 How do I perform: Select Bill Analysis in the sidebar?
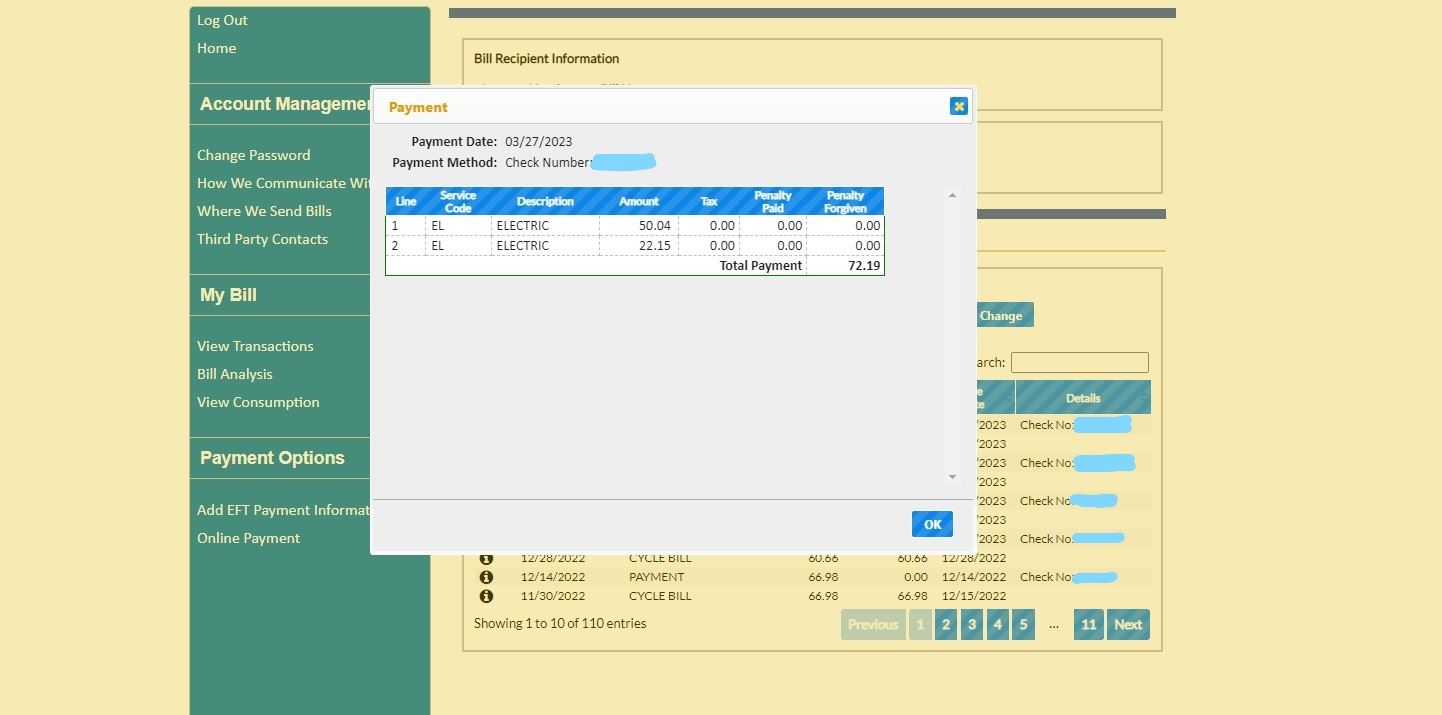coord(234,373)
